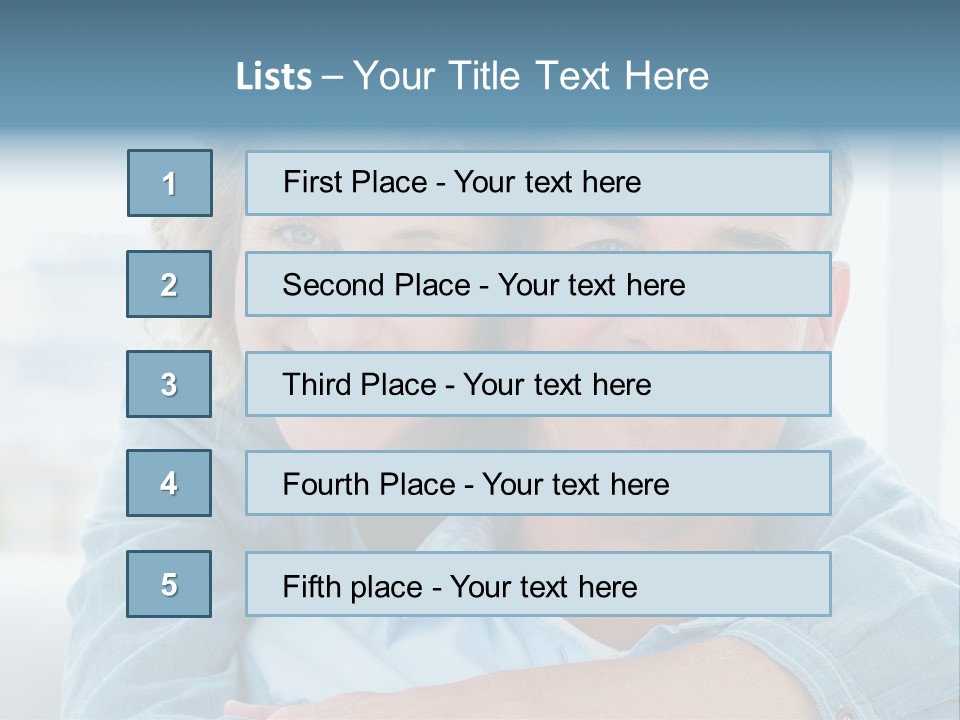Click the words 'First Place'
The width and height of the screenshot is (960, 720).
coord(355,182)
